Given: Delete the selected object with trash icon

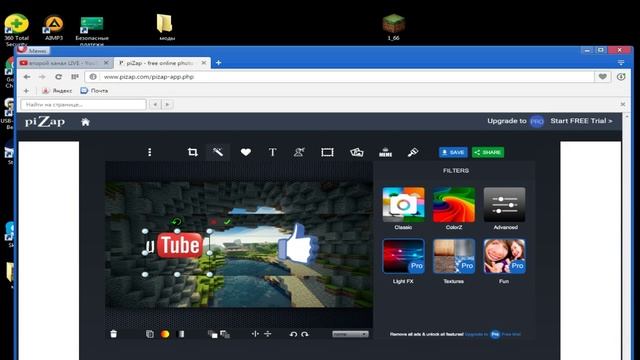Looking at the screenshot, I should 113,334.
